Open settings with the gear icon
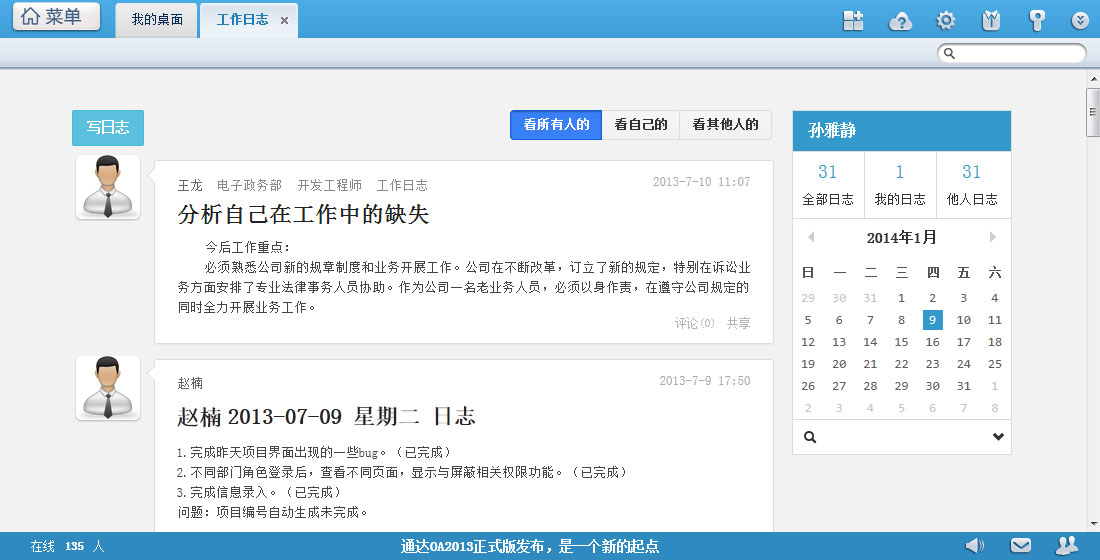1100x560 pixels. coord(945,20)
